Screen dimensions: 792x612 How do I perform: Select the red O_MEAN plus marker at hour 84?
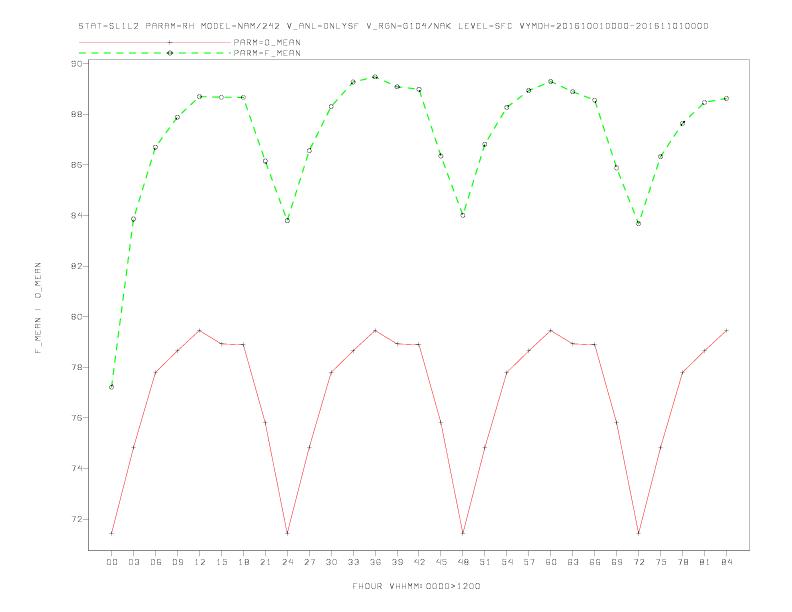coord(726,331)
